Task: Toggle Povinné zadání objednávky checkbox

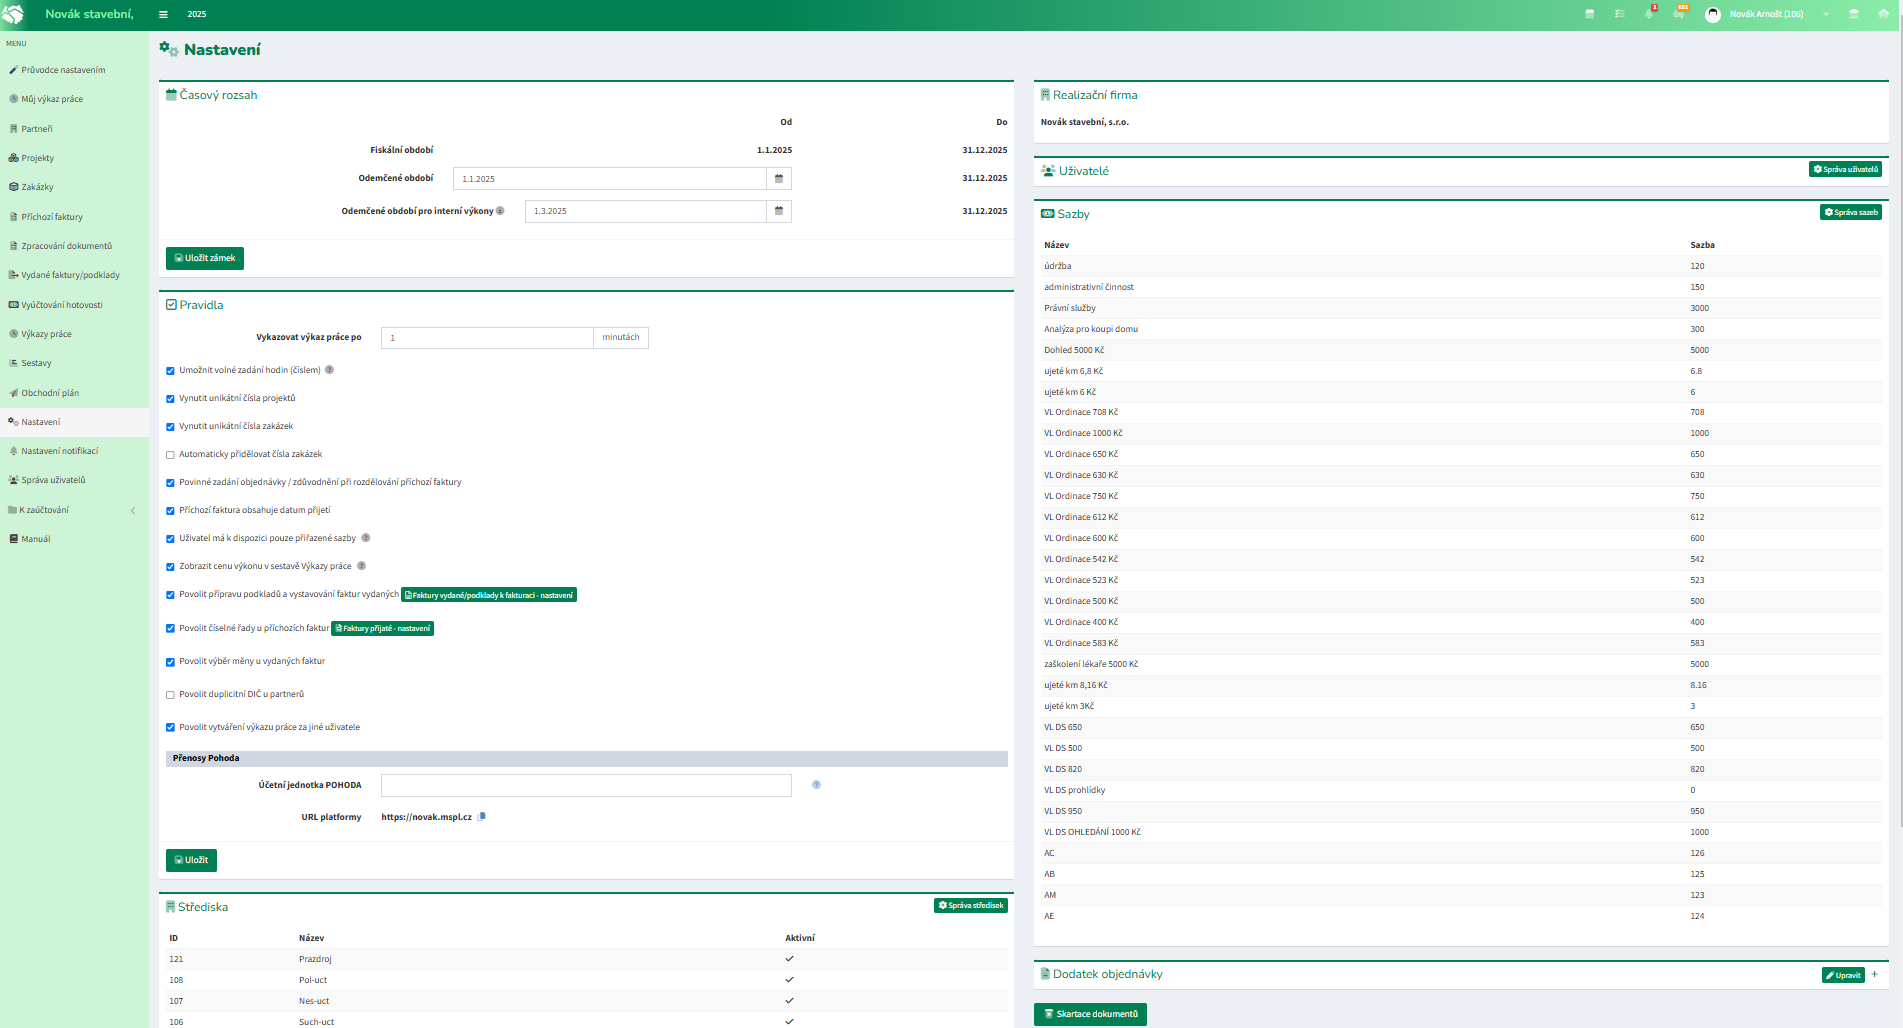Action: 170,483
